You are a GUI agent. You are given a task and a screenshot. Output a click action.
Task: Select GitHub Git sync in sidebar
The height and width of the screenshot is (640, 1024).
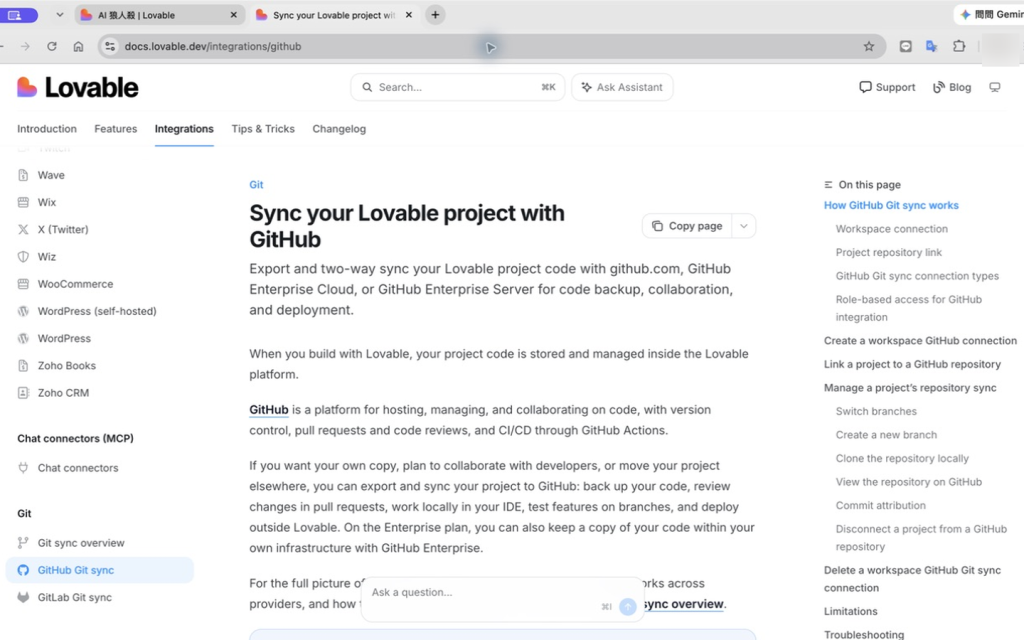tap(99, 570)
